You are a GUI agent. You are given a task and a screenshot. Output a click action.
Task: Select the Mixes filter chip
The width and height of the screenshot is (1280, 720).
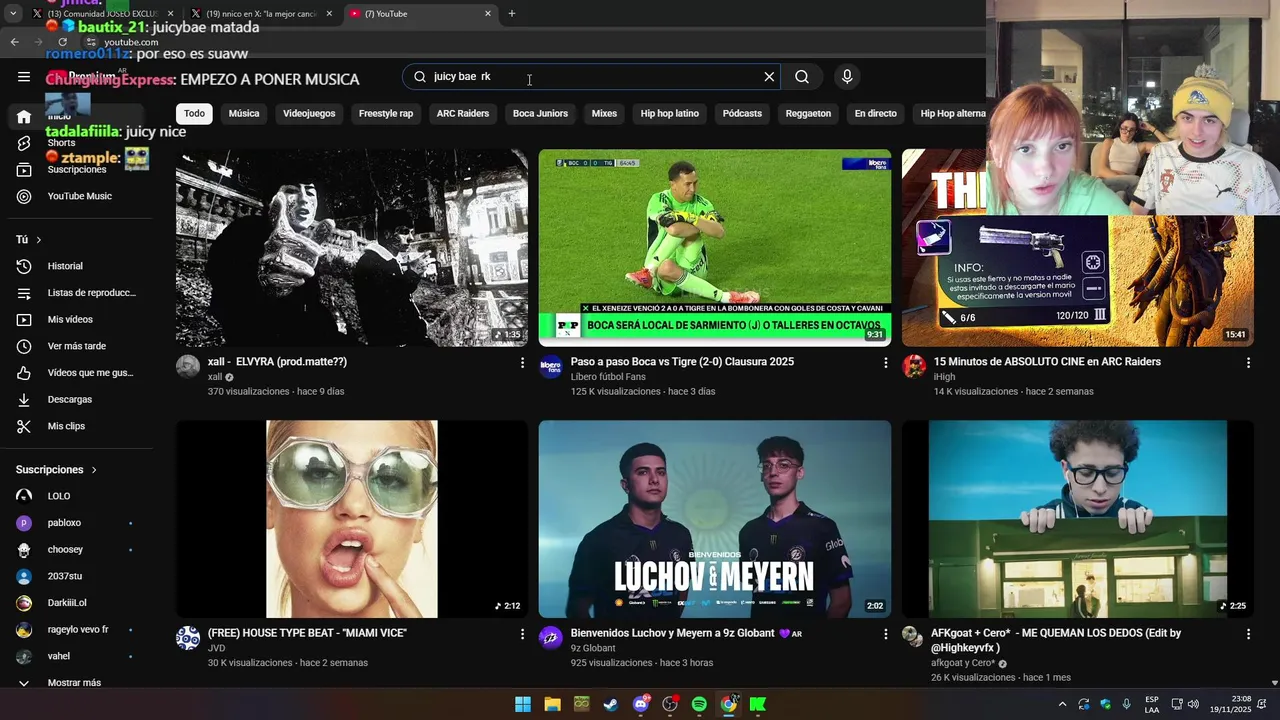coord(604,113)
